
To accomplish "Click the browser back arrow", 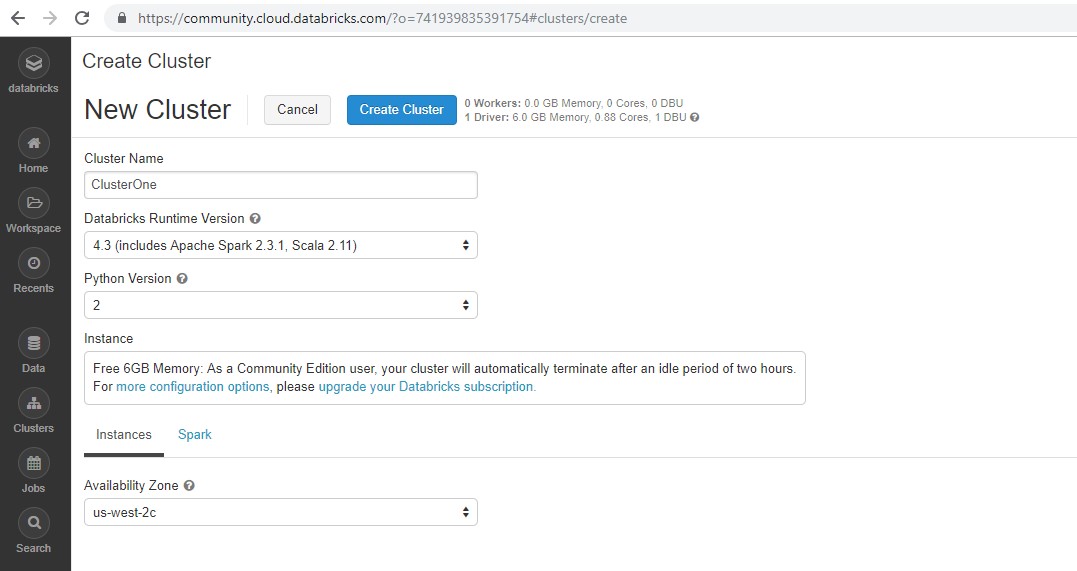I will (18, 18).
